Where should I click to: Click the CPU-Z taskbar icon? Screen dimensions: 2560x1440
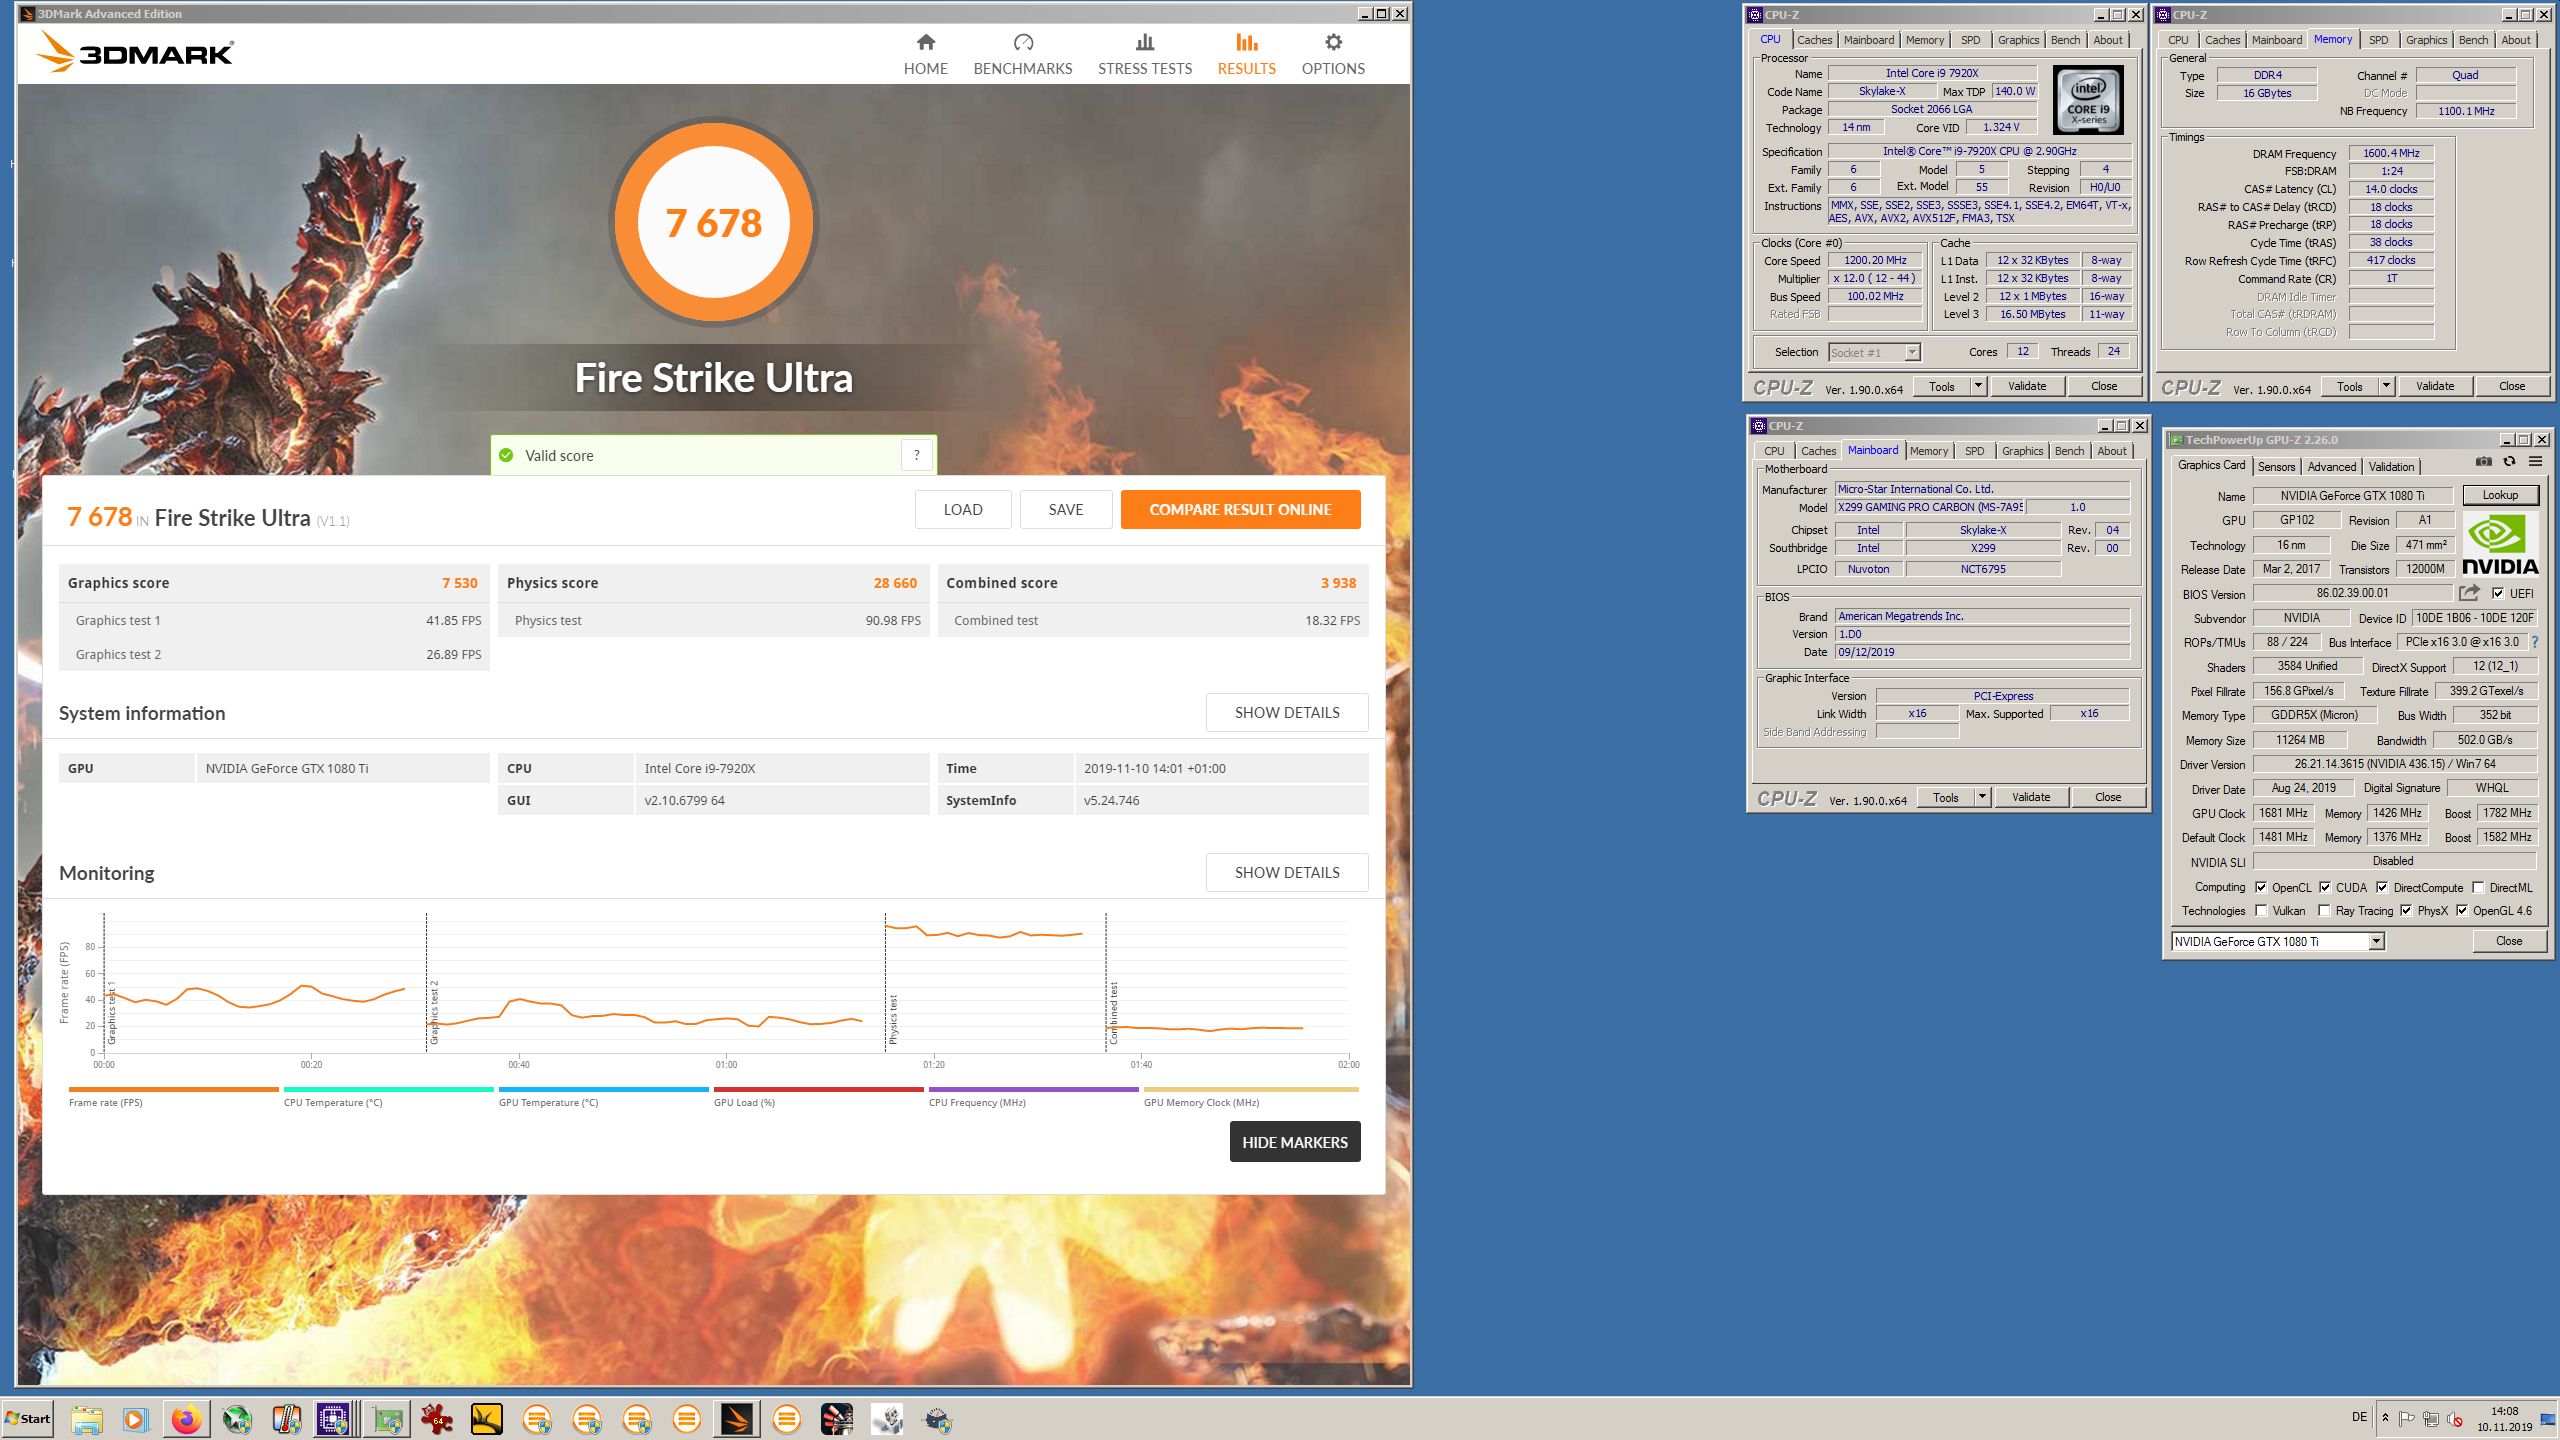point(333,1419)
